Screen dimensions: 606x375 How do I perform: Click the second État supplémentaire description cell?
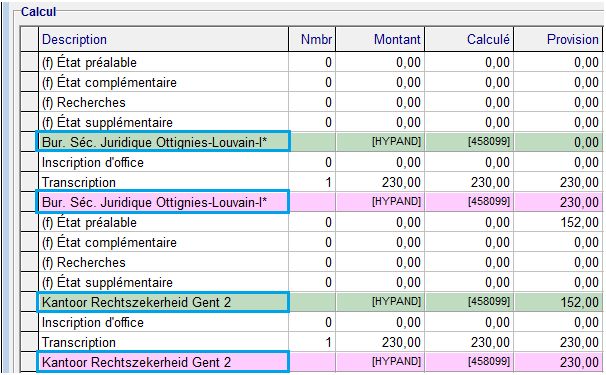[x=163, y=282]
